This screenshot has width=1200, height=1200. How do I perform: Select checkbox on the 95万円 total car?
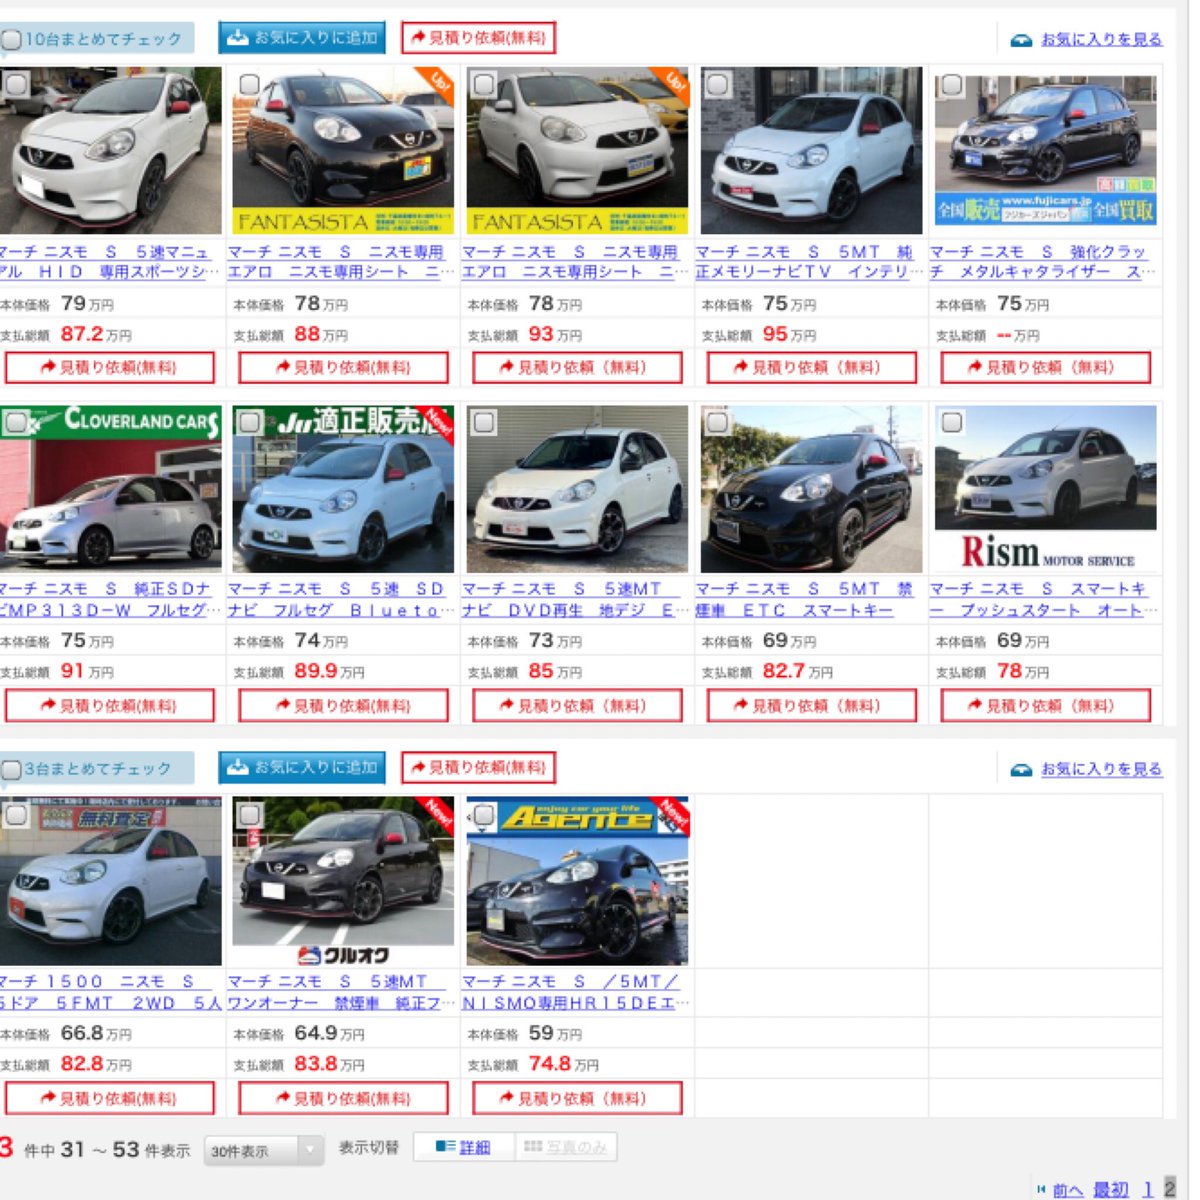coord(718,85)
